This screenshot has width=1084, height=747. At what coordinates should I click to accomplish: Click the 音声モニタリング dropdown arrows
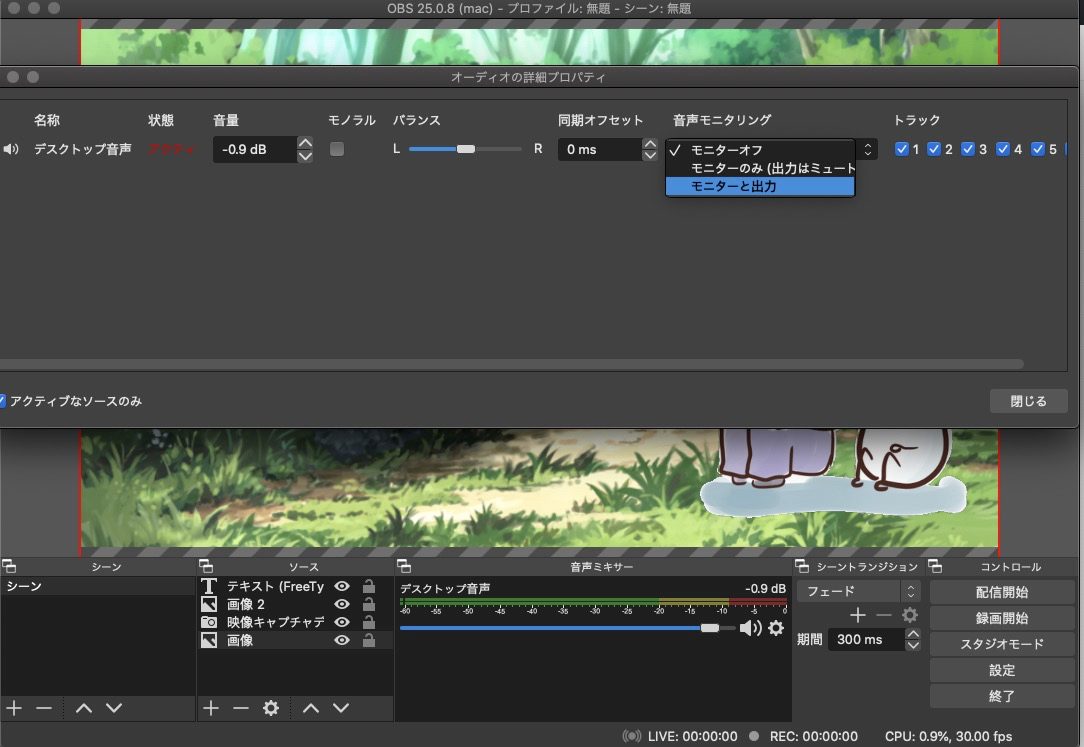pos(868,149)
